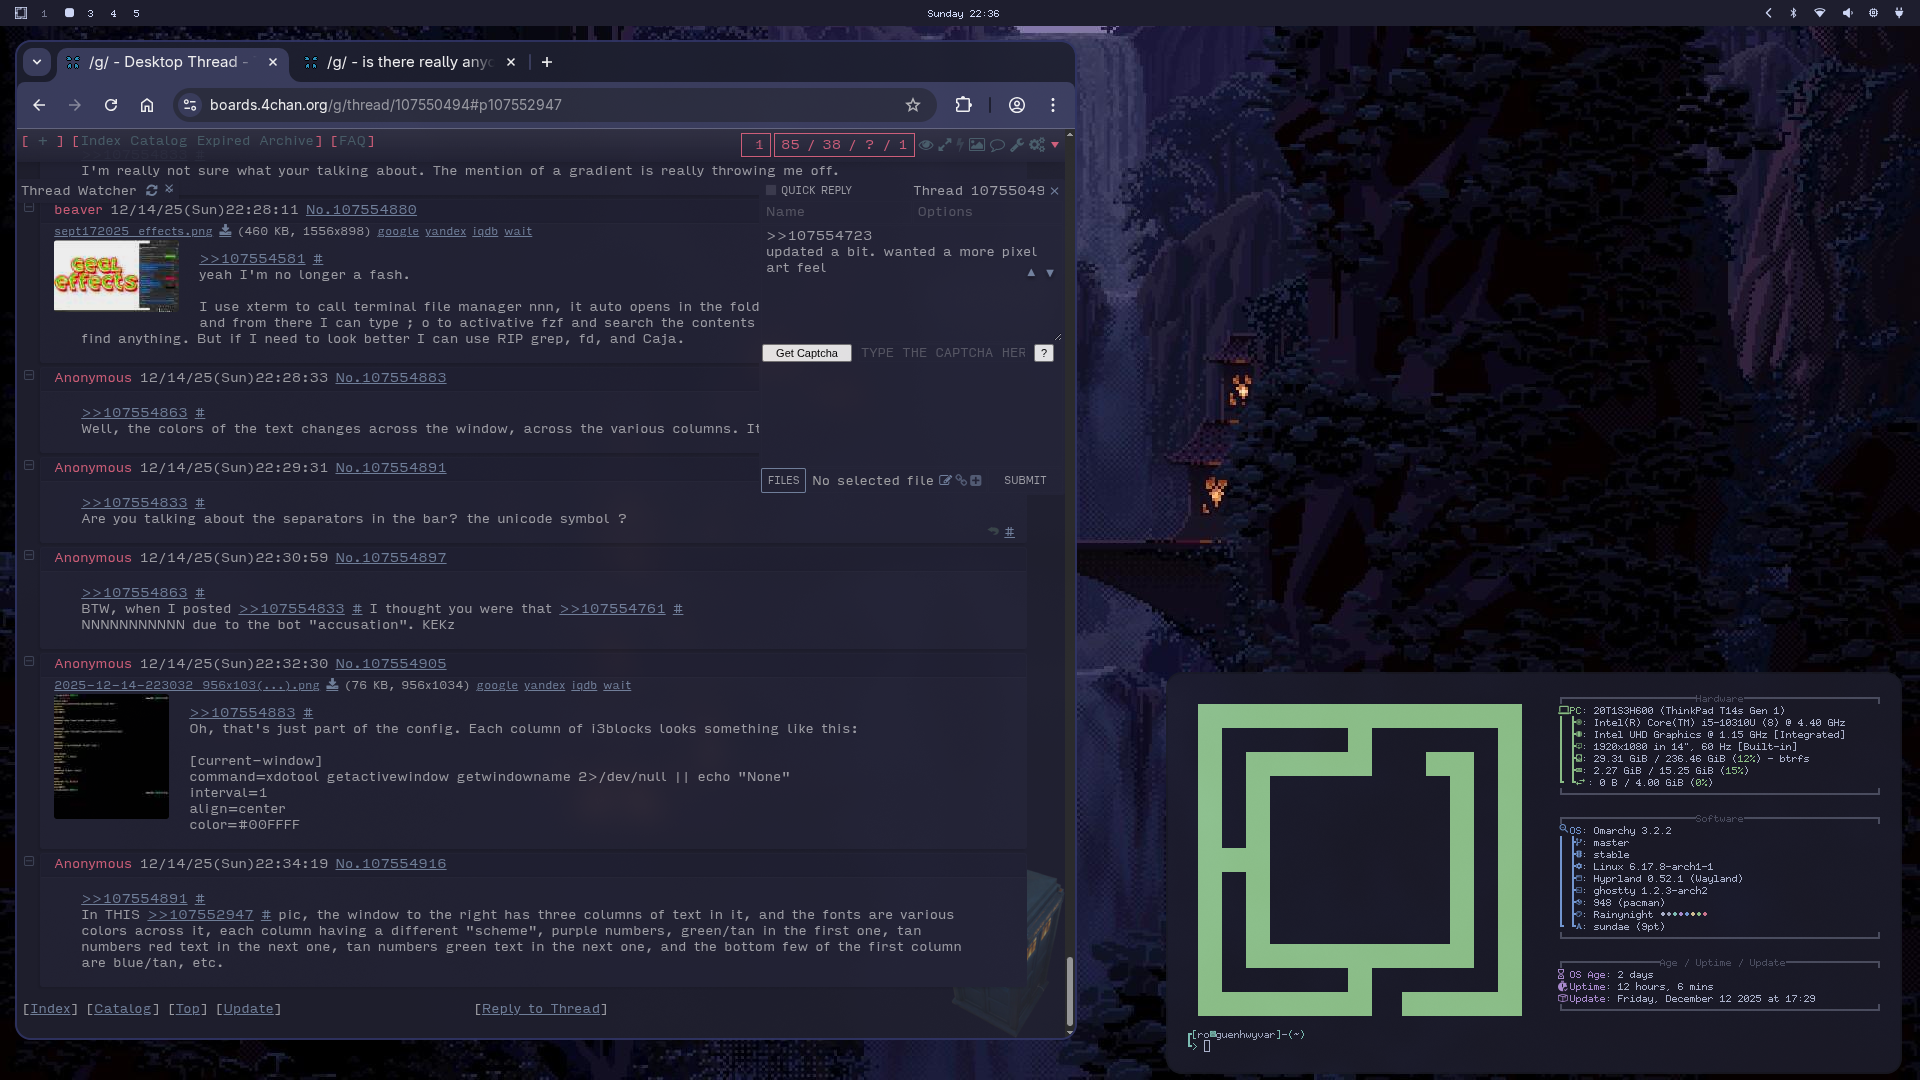Expand board list with [+] toggle
Screen dimensions: 1920x1080
(43, 141)
